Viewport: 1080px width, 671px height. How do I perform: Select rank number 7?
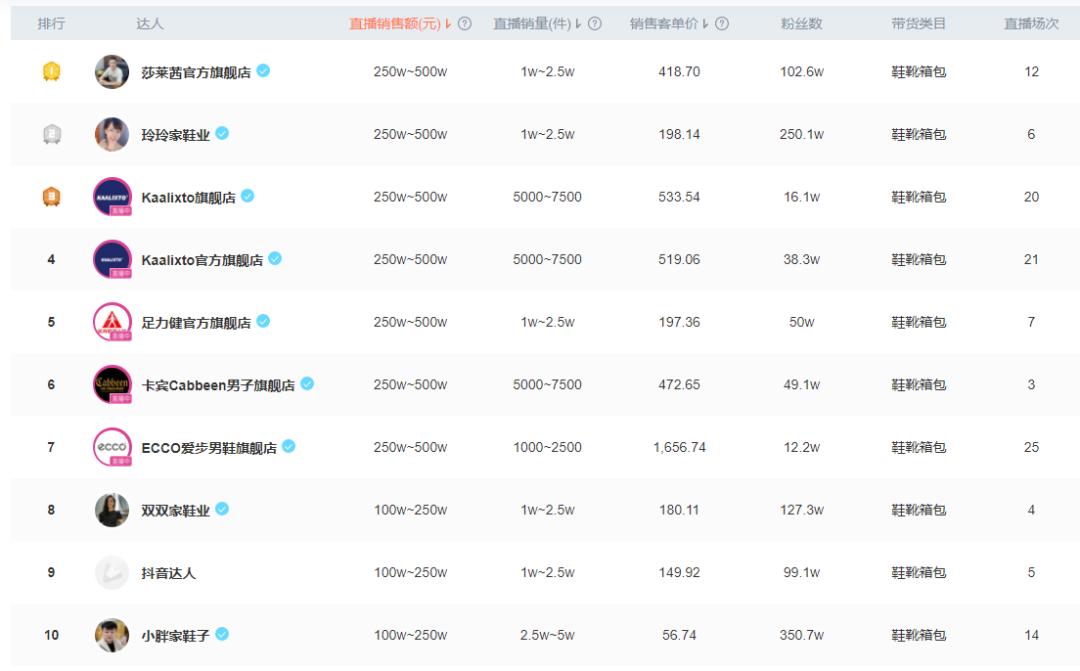coord(51,447)
